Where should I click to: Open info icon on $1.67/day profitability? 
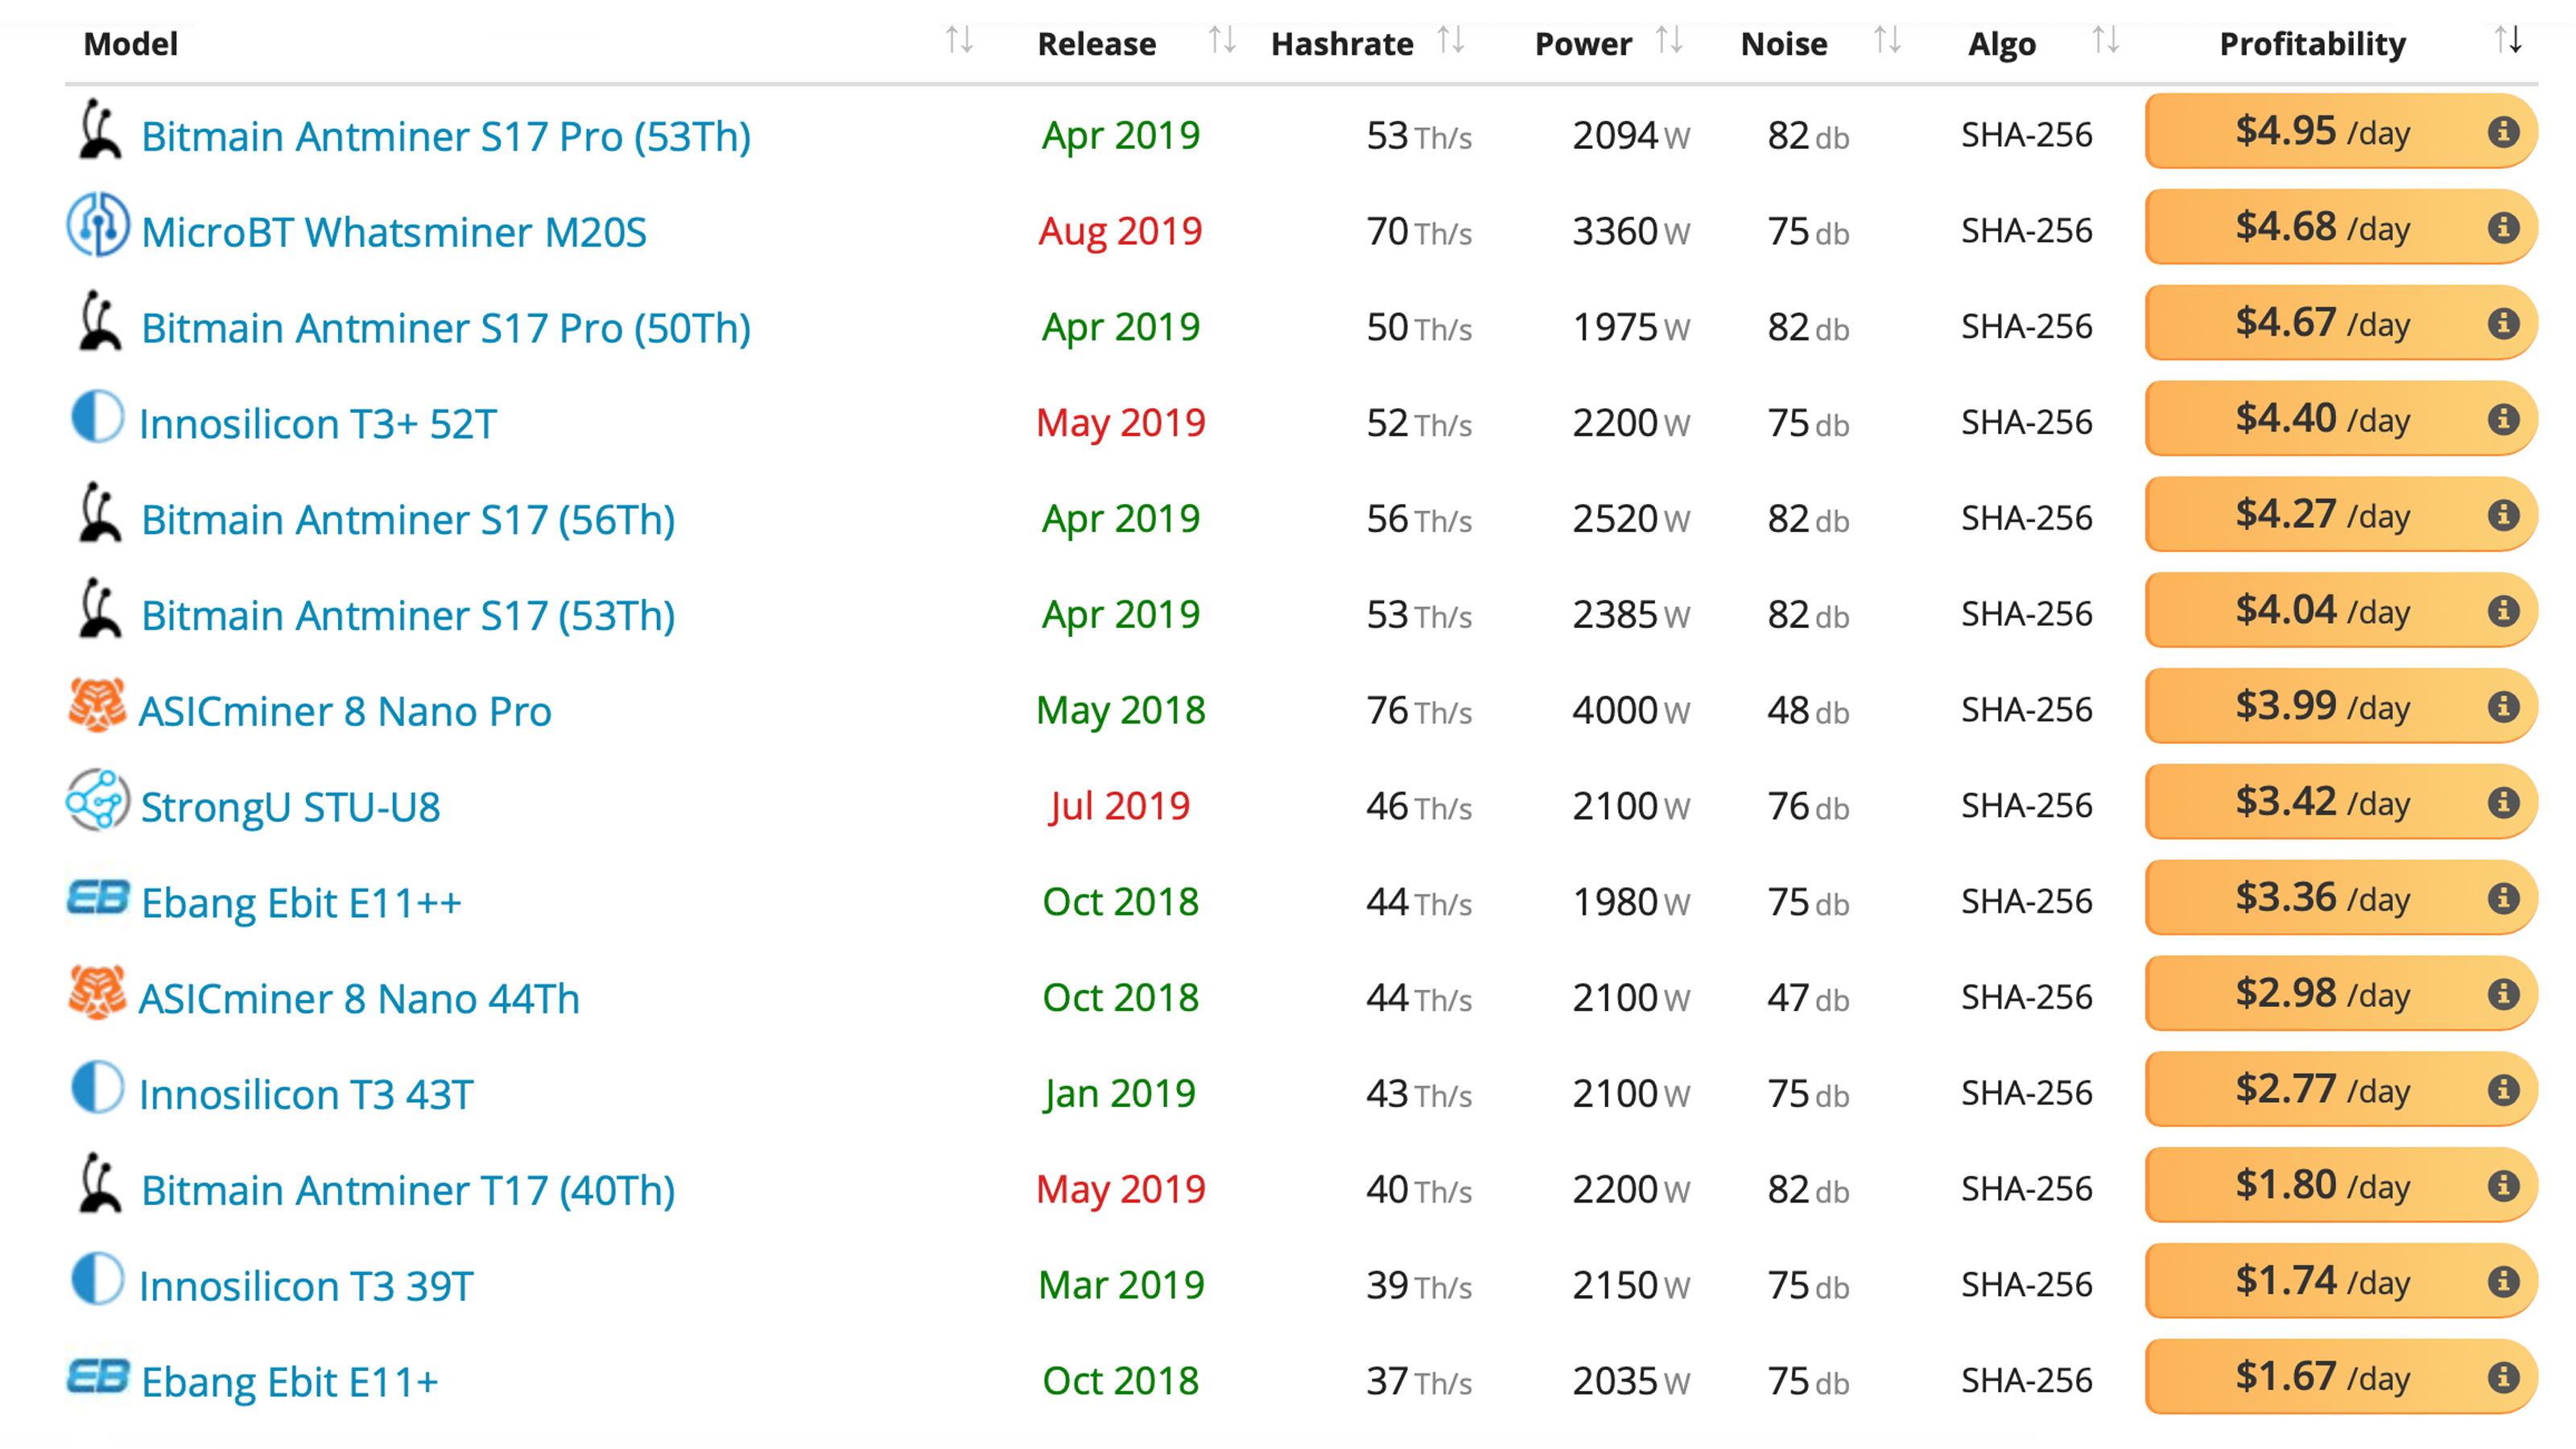click(x=2503, y=1377)
